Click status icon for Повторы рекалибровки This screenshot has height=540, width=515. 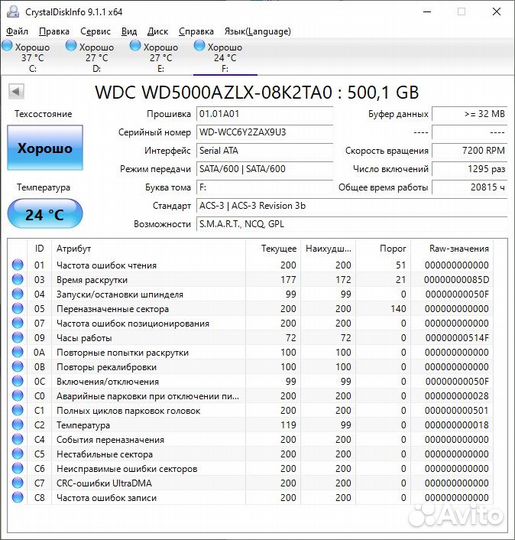point(18,366)
